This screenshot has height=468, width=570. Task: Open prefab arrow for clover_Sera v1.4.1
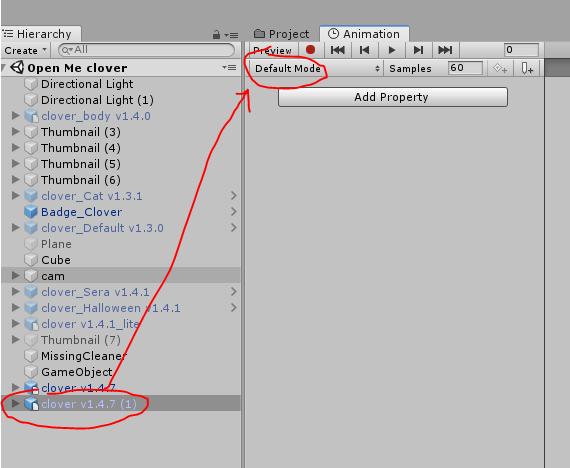click(x=234, y=292)
